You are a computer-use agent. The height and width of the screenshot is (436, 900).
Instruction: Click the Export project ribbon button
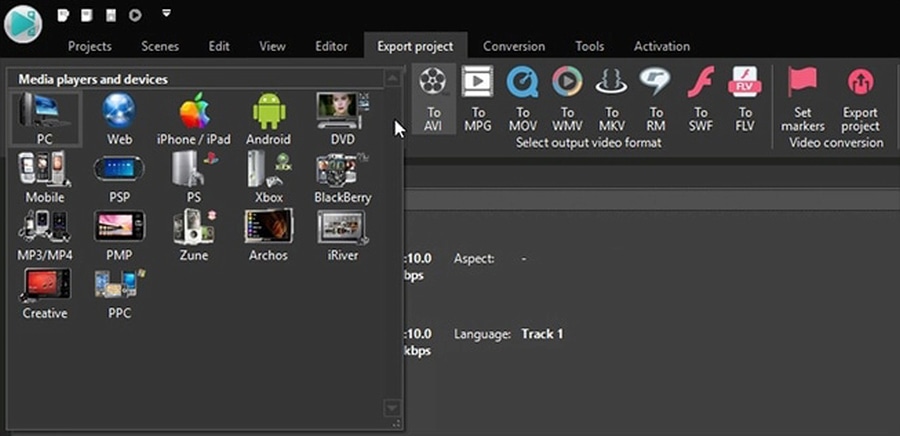tap(860, 99)
